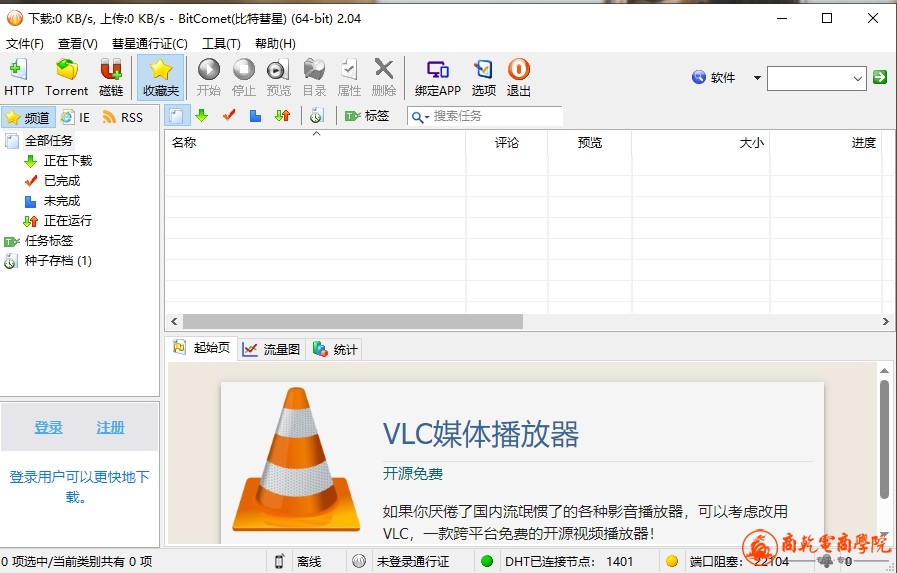897x573 pixels.
Task: Click the magnet link (磁链) icon
Action: pos(111,77)
